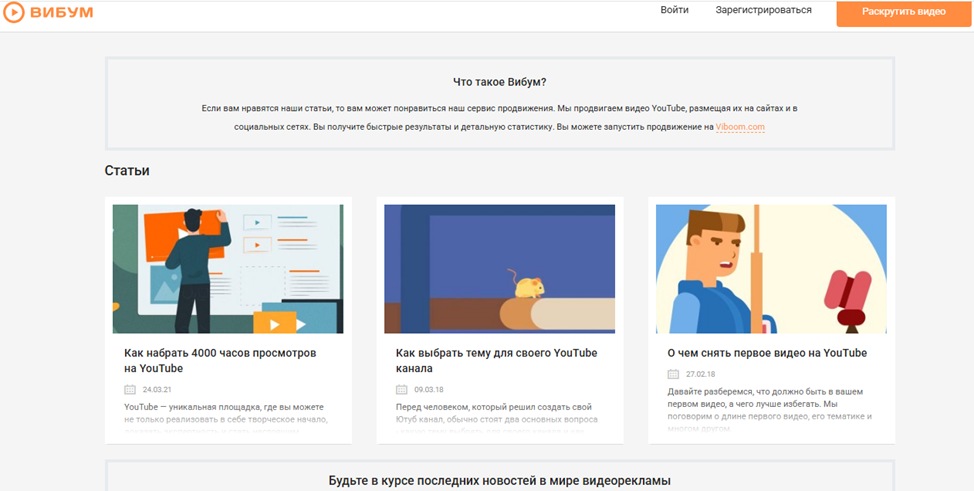Open the thumbnail showing a mouse on a log
The width and height of the screenshot is (974, 491).
tap(499, 268)
